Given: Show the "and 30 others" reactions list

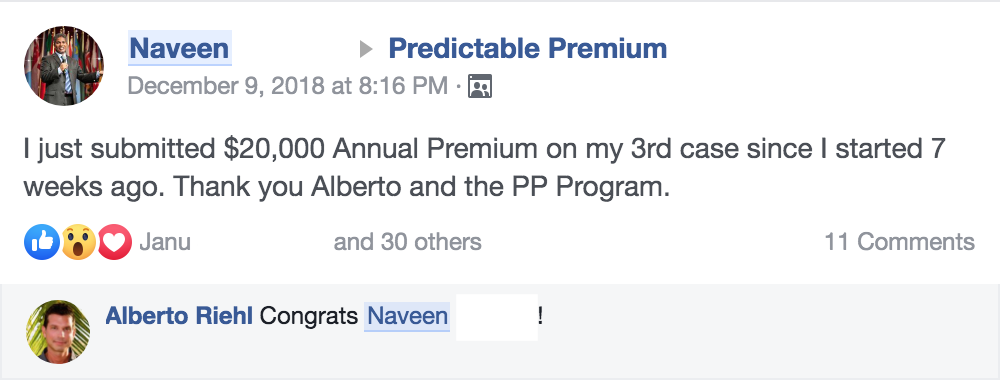Looking at the screenshot, I should (408, 242).
